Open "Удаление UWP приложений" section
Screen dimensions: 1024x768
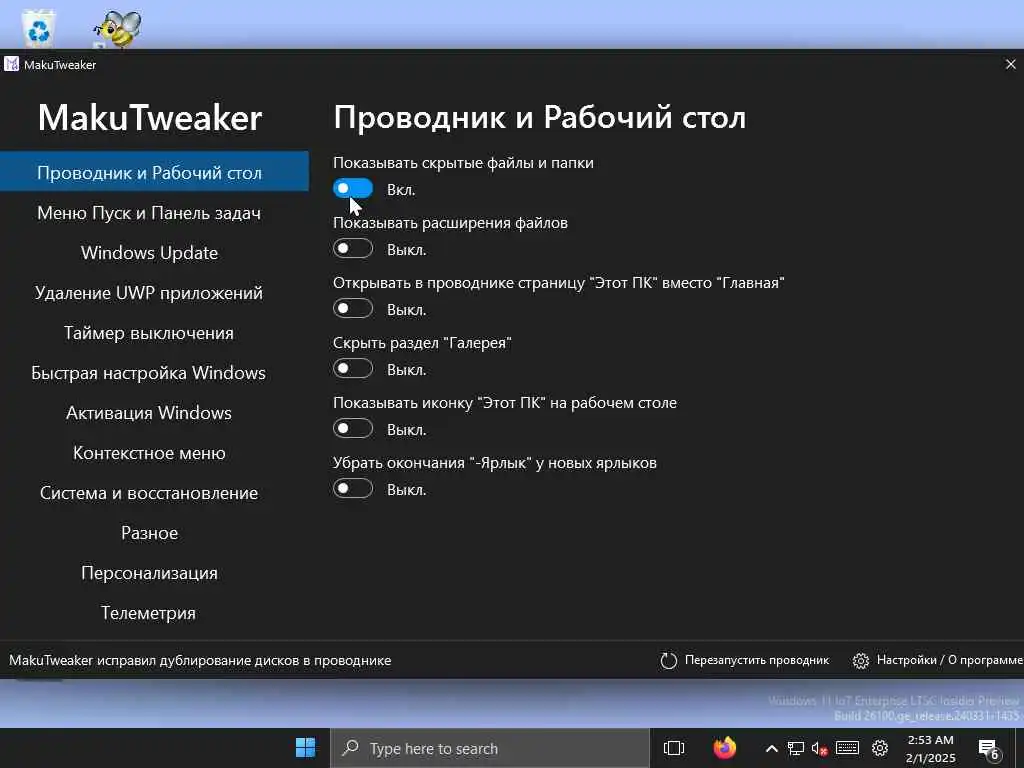(x=149, y=293)
